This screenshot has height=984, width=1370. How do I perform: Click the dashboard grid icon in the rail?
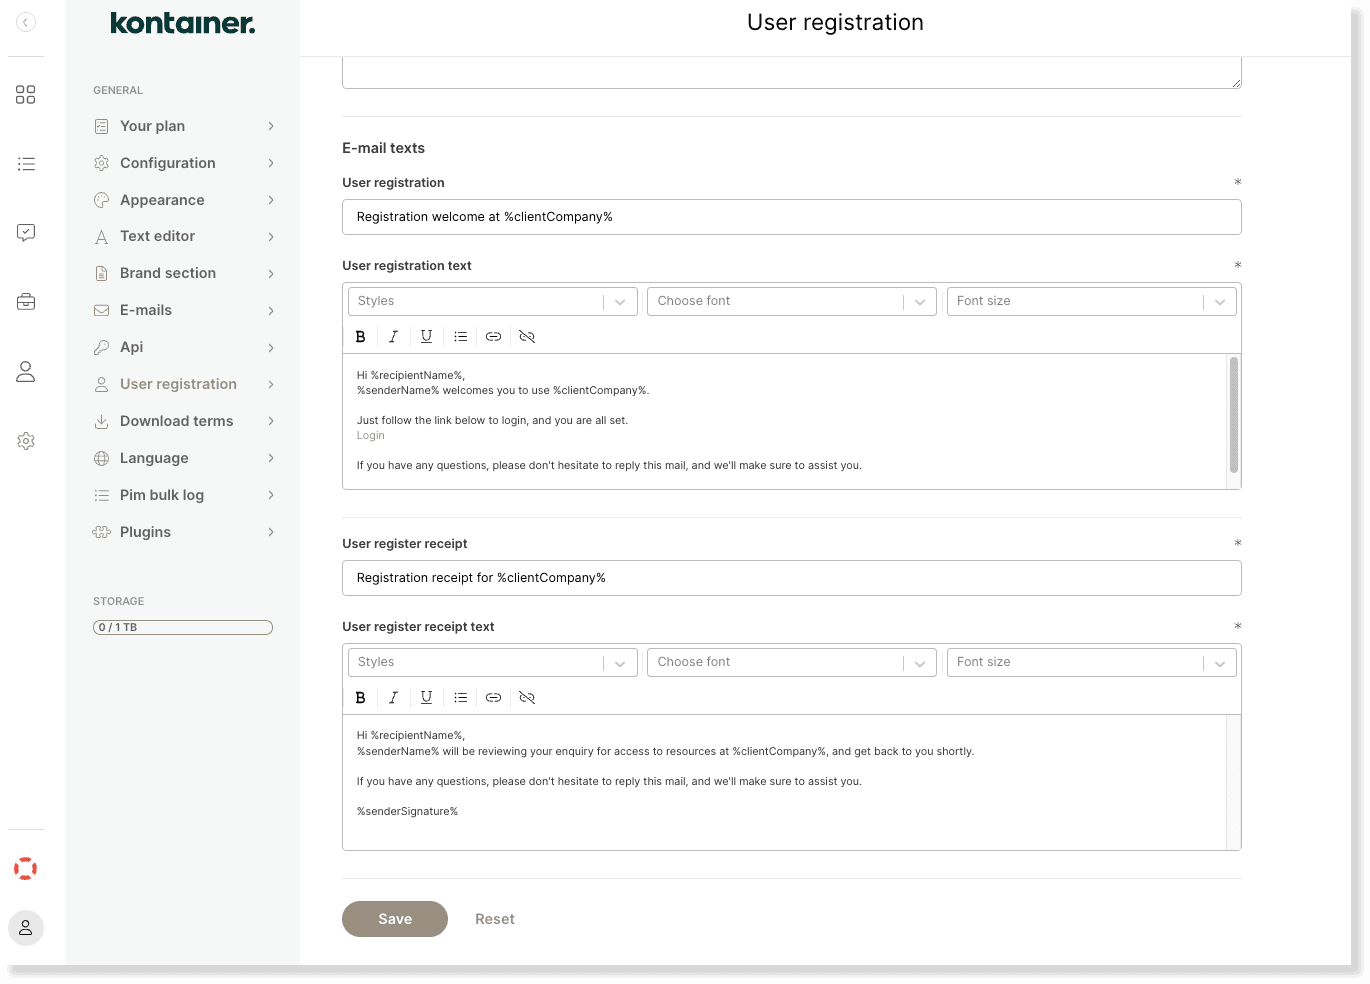26,94
